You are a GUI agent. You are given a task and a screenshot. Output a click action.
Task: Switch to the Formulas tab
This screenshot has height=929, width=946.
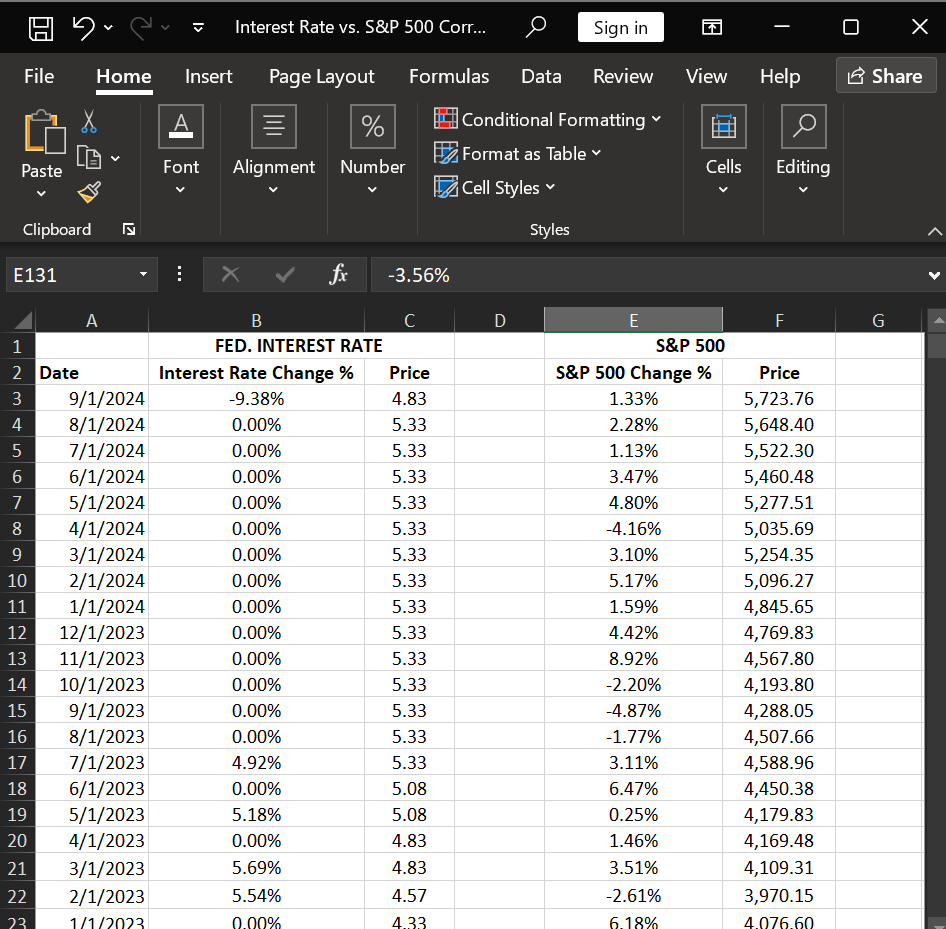[448, 76]
